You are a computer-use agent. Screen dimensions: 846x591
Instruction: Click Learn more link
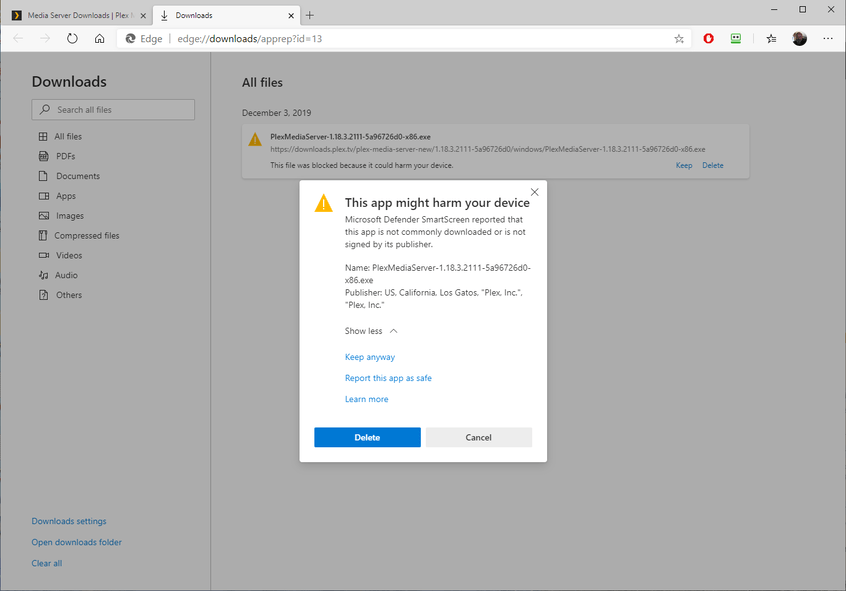[366, 399]
